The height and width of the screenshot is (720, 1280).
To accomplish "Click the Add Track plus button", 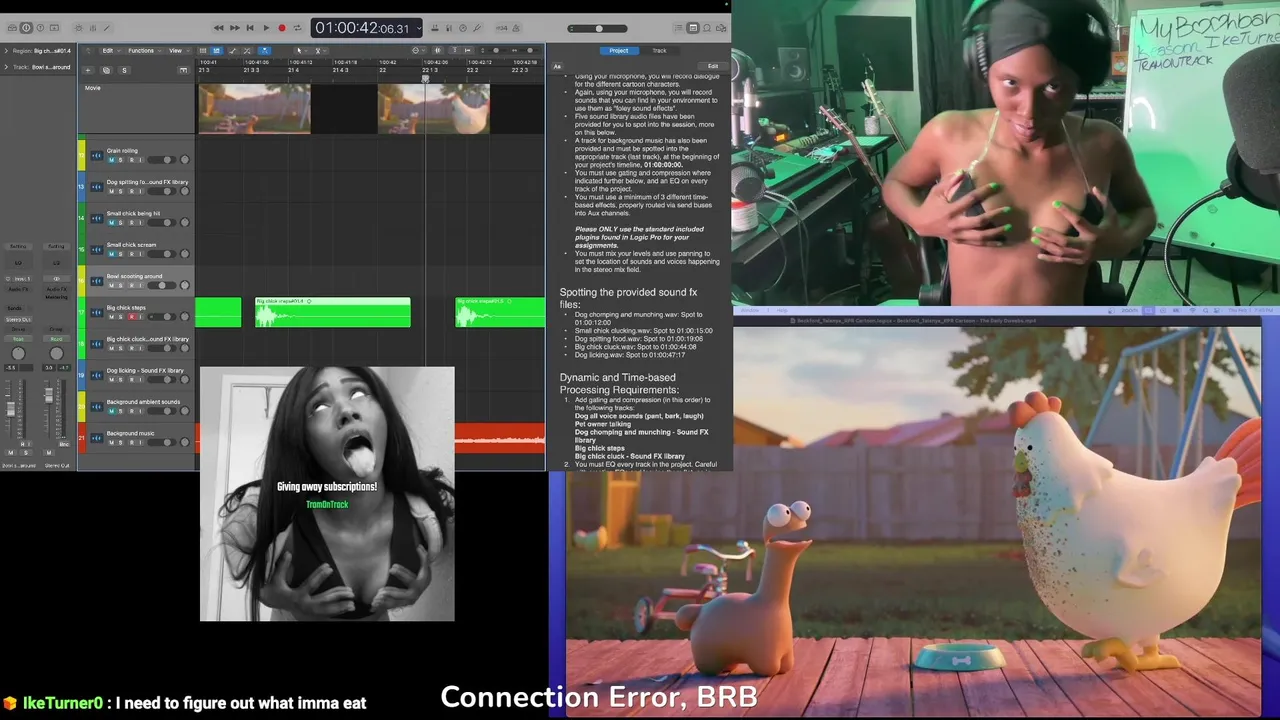I will [x=88, y=70].
